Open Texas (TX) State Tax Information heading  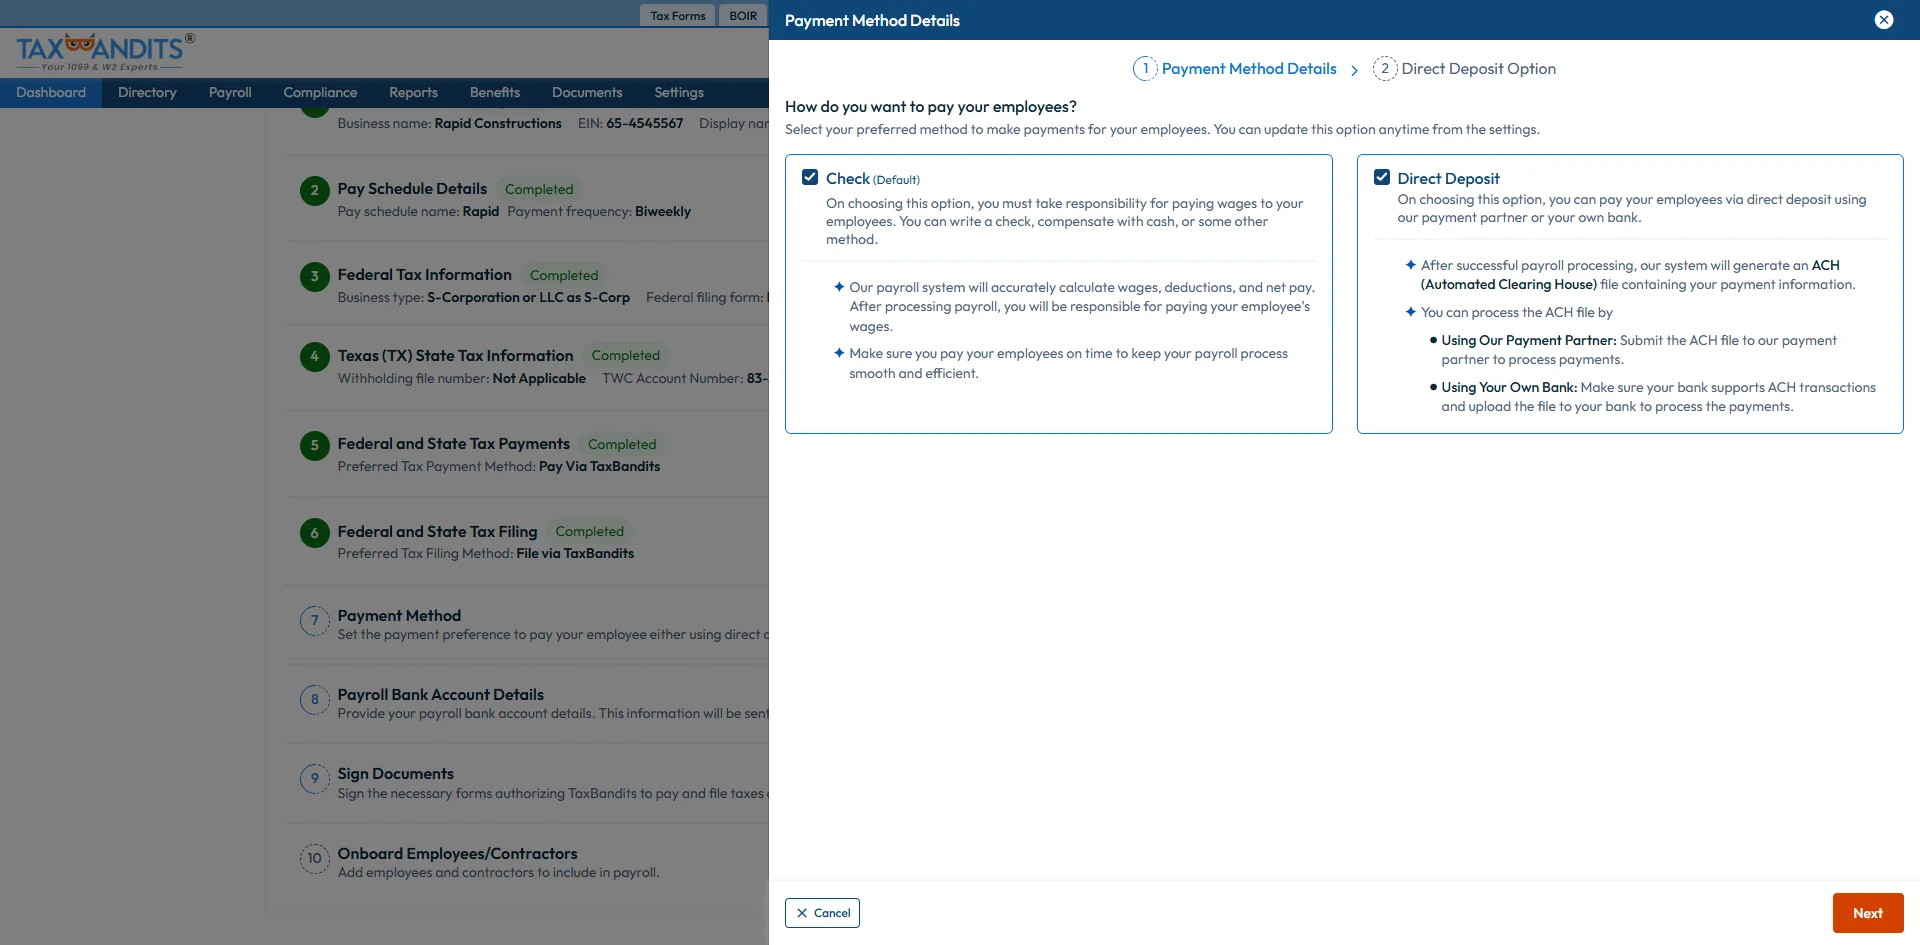point(455,356)
